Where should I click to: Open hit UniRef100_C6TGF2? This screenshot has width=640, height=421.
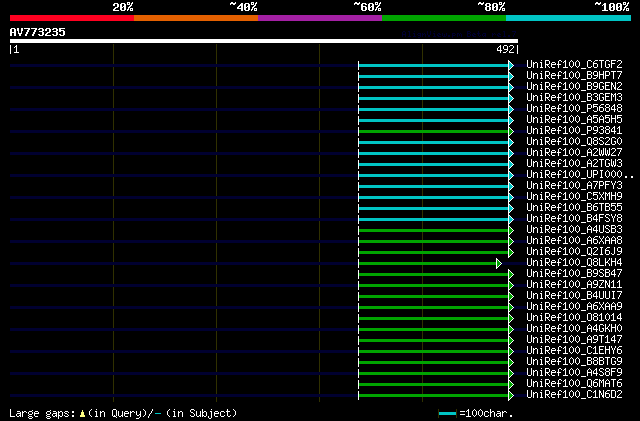click(574, 65)
